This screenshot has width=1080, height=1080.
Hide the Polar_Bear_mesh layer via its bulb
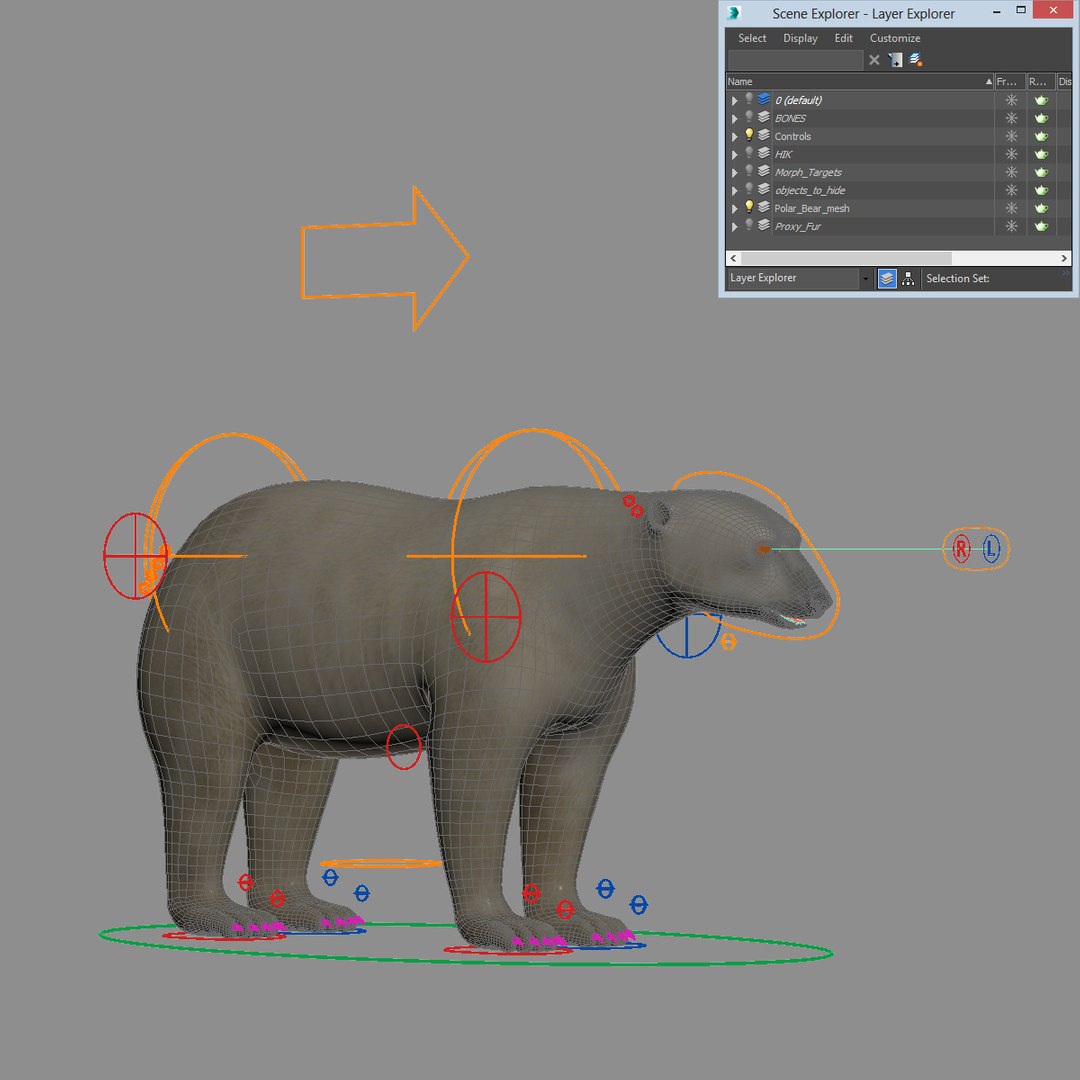pos(749,207)
